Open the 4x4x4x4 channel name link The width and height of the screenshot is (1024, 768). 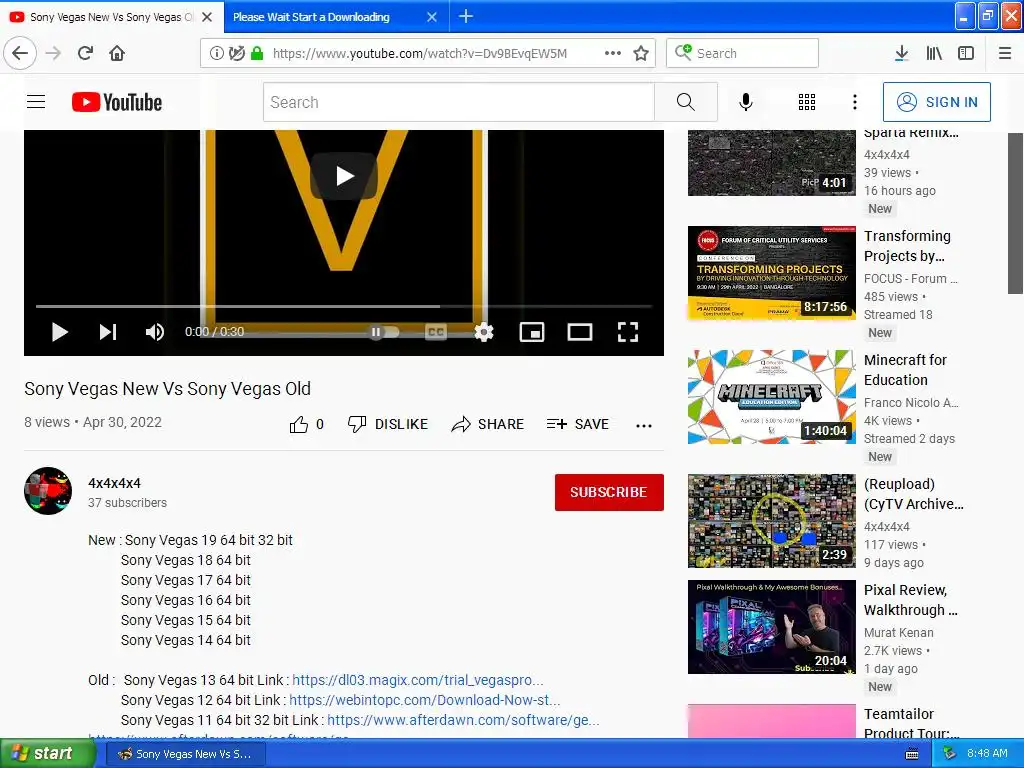[x=114, y=483]
